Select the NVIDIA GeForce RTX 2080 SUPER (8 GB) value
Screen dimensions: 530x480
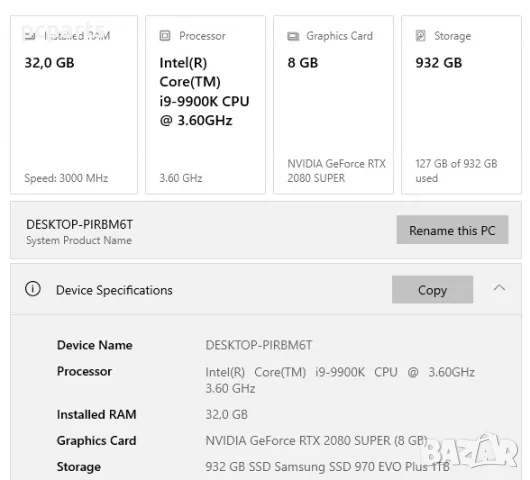(x=317, y=440)
